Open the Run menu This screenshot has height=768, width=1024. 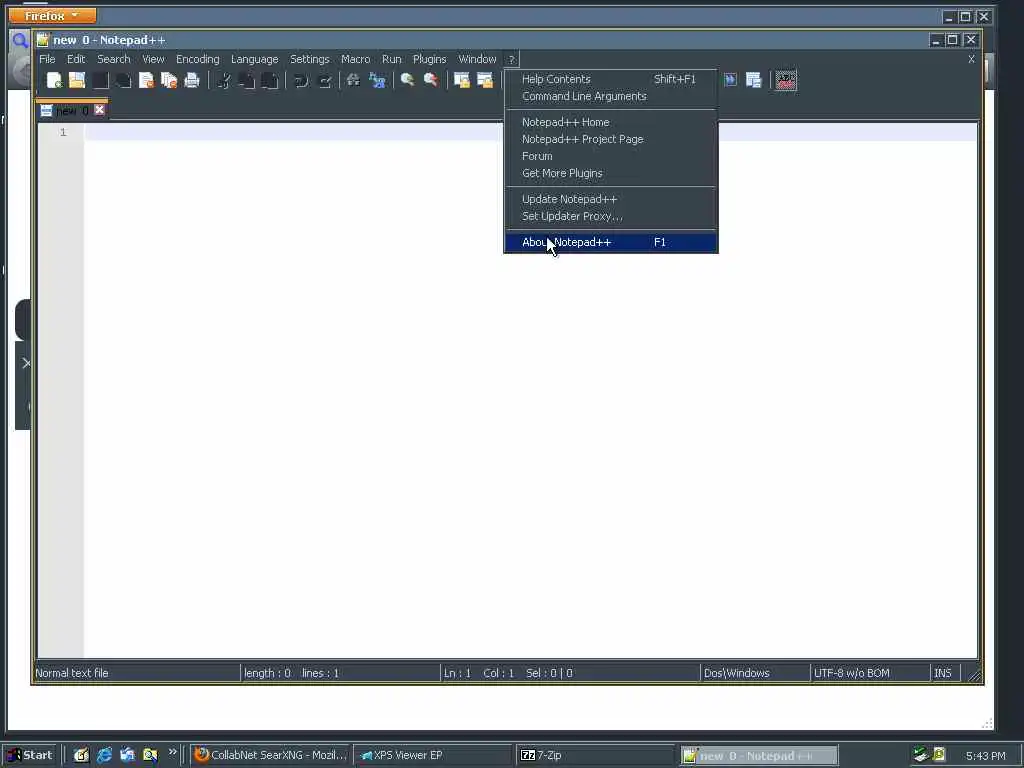pyautogui.click(x=392, y=59)
